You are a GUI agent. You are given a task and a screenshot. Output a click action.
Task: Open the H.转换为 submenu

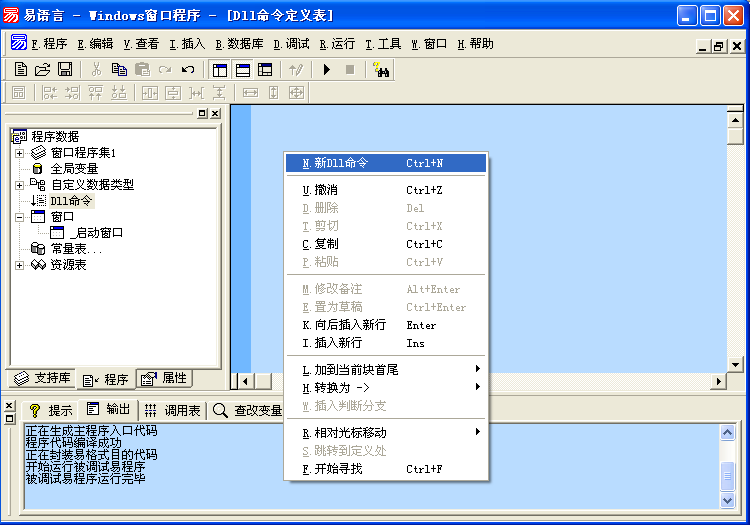[x=386, y=388]
